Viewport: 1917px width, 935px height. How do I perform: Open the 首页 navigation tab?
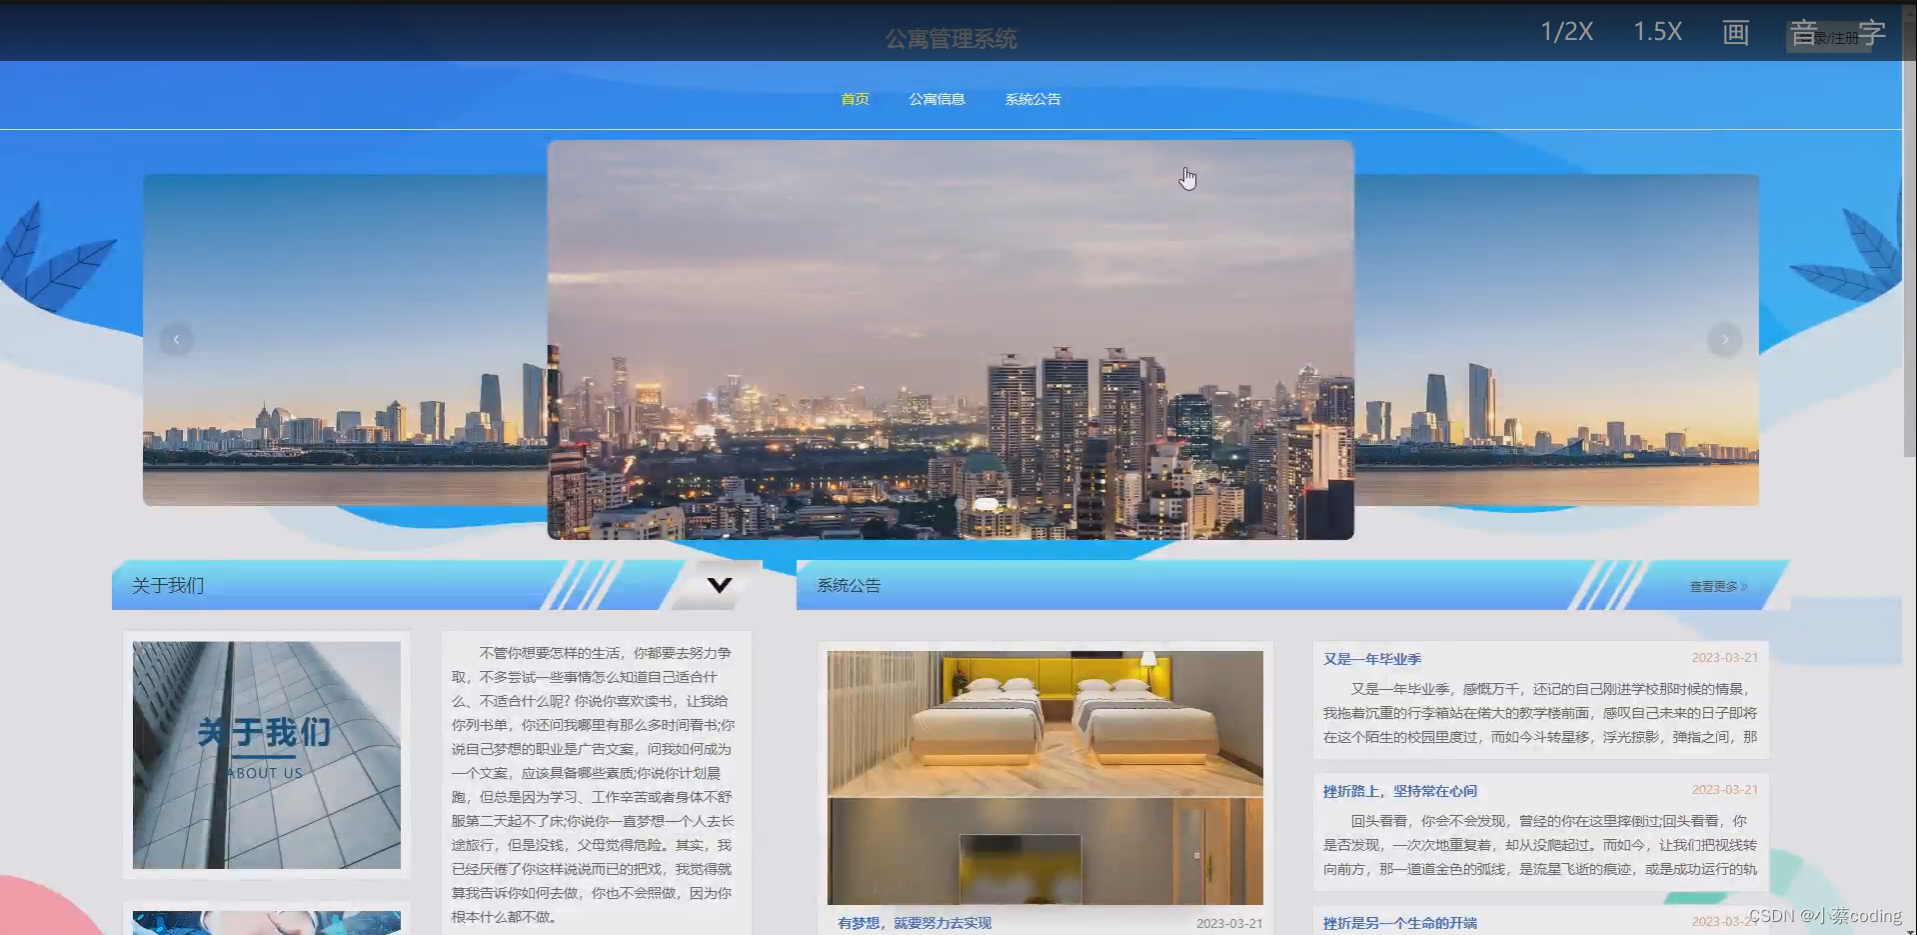[x=855, y=99]
